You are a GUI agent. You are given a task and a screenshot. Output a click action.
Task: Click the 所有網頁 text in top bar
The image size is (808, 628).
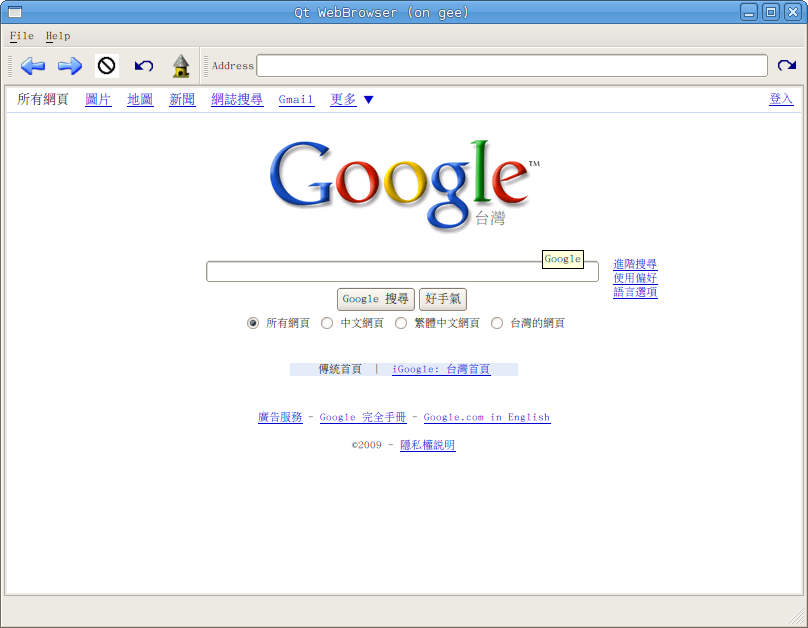click(43, 99)
